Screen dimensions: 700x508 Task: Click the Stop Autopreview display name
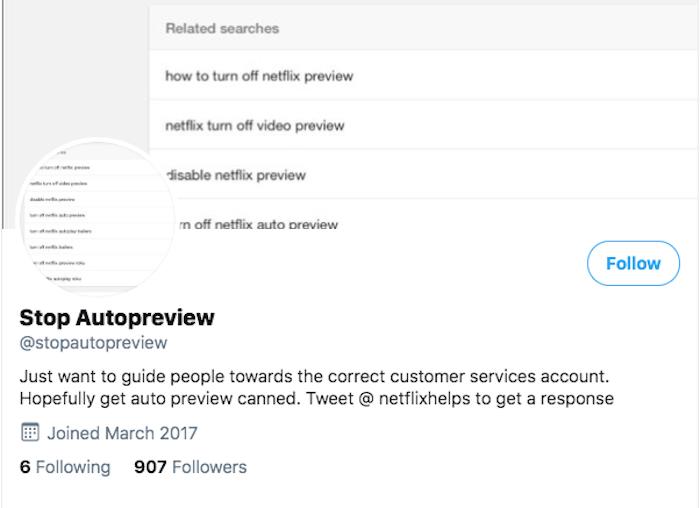click(117, 318)
